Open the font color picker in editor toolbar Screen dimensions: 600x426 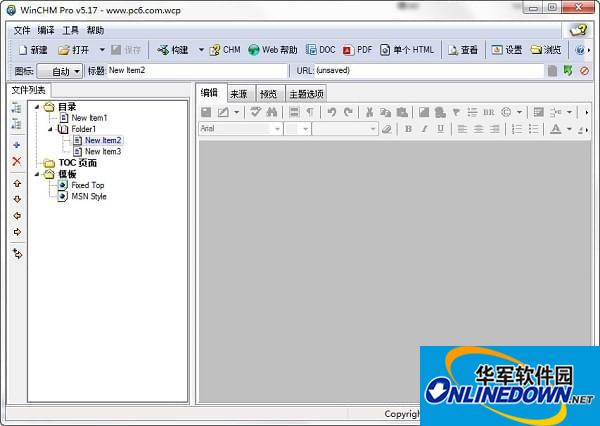tap(556, 129)
